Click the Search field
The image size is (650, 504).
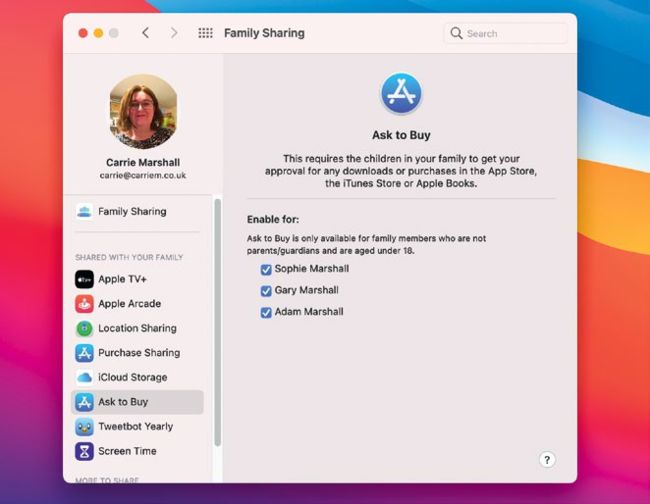(x=505, y=33)
